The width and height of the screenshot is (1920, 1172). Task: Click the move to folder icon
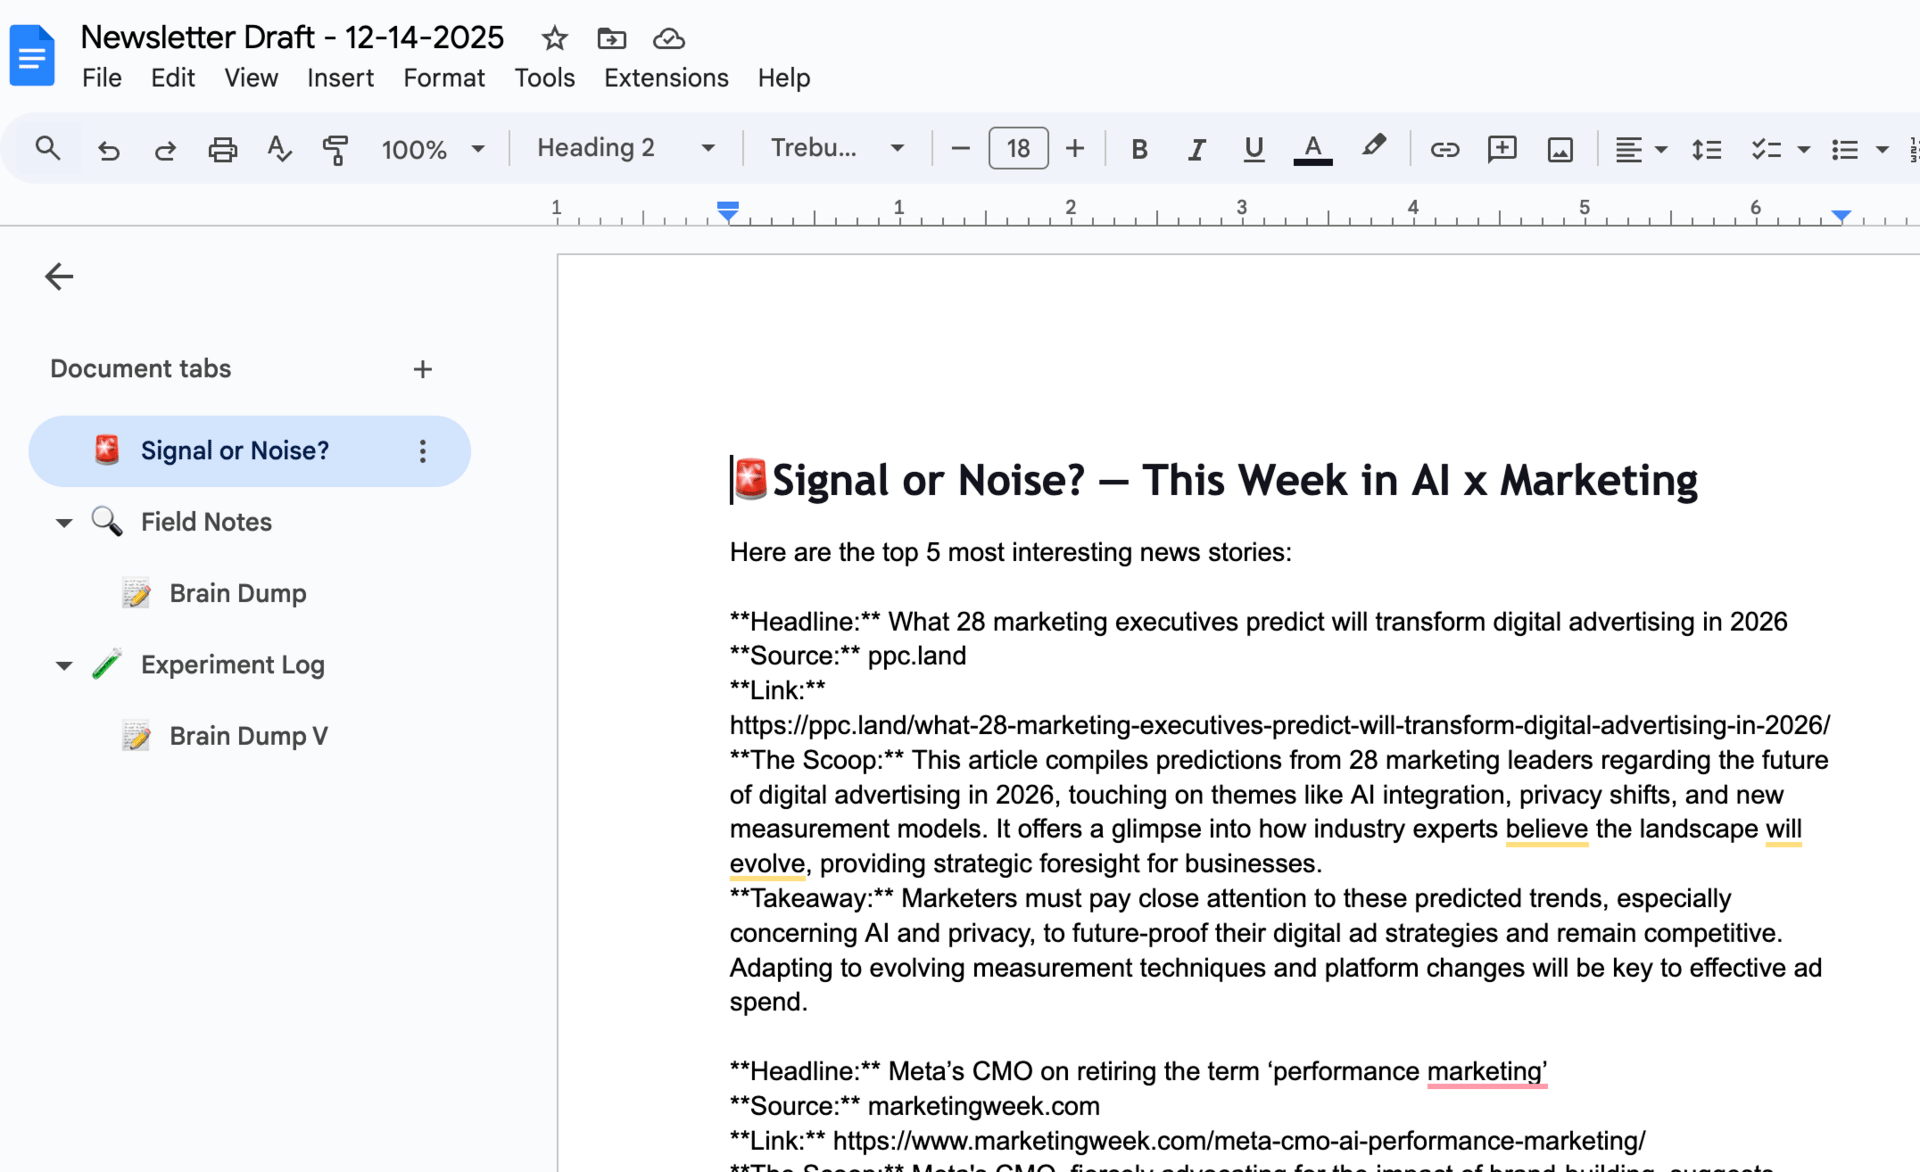coord(611,38)
